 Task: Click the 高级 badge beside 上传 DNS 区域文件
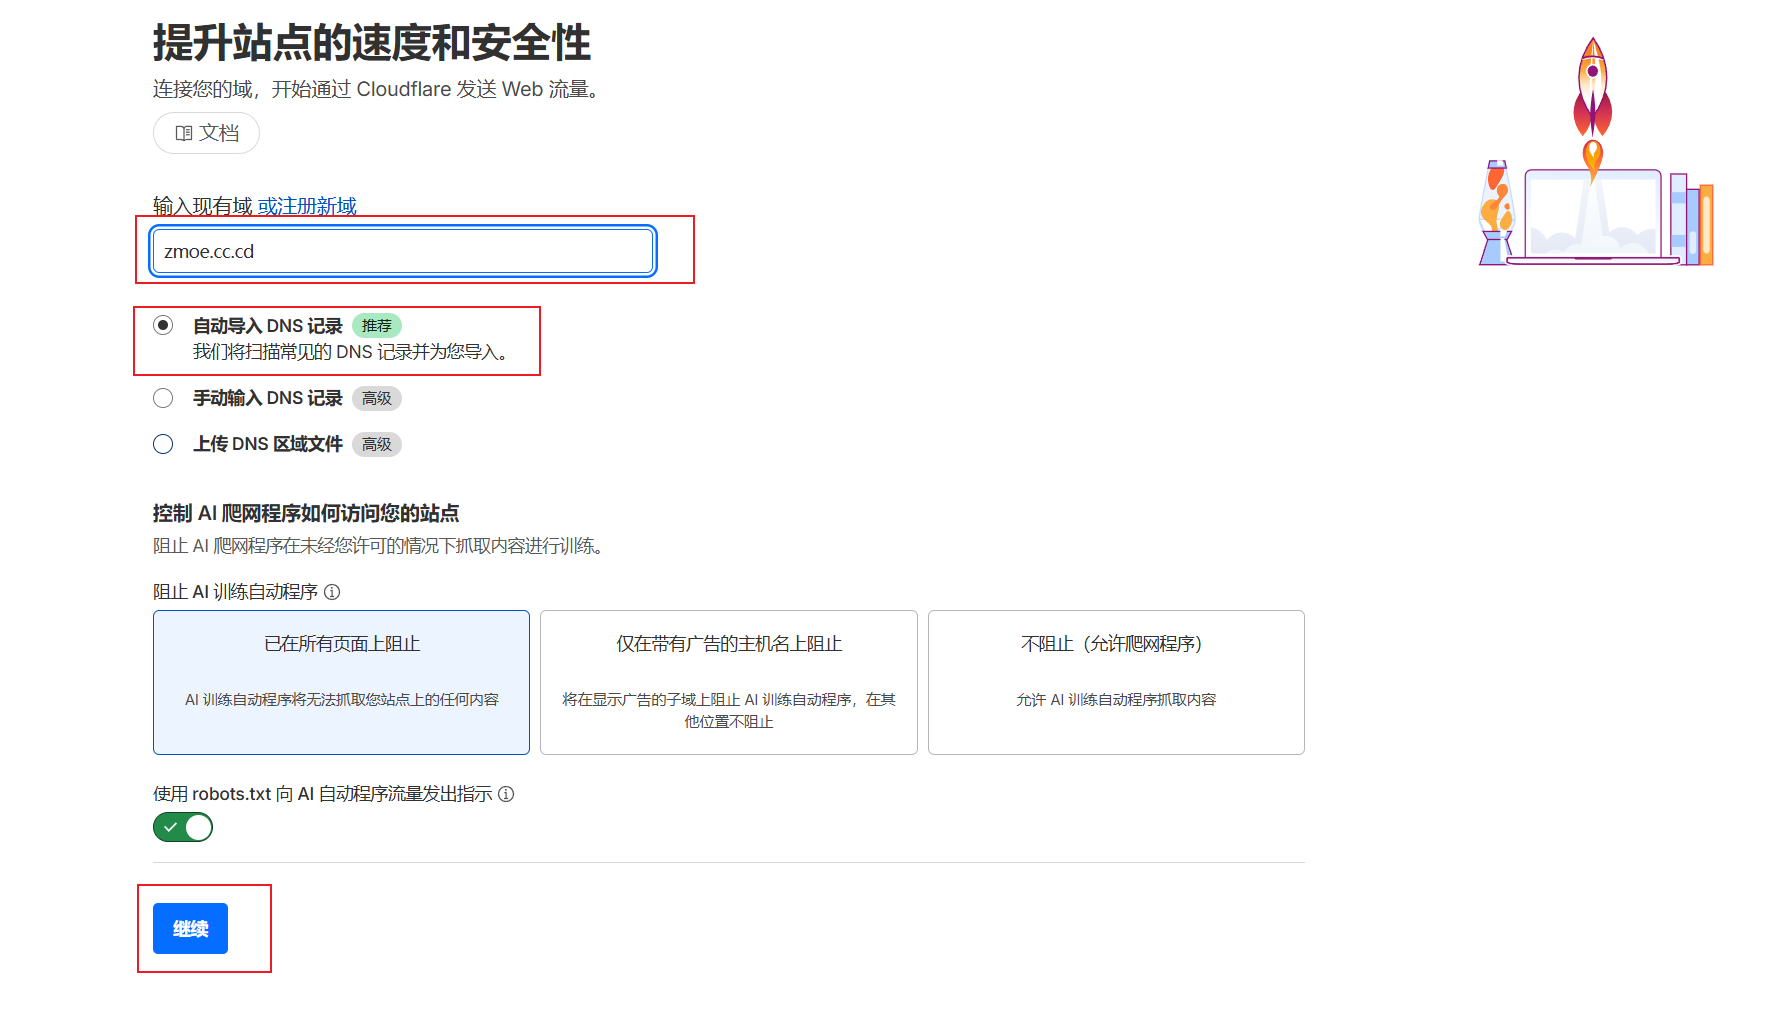click(x=376, y=444)
